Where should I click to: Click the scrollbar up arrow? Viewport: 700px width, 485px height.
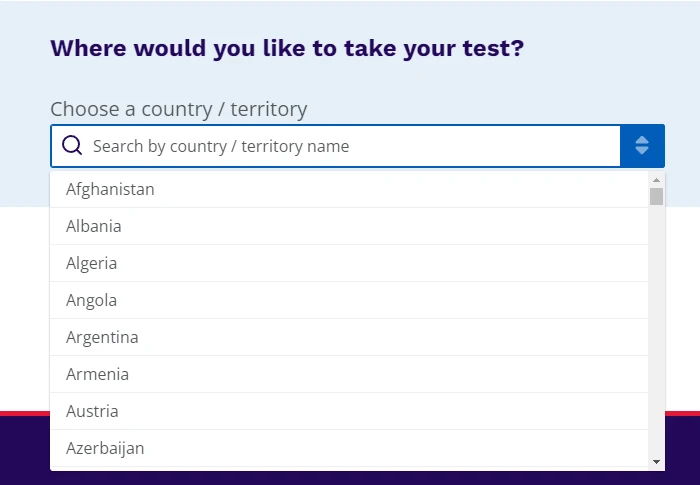[656, 180]
